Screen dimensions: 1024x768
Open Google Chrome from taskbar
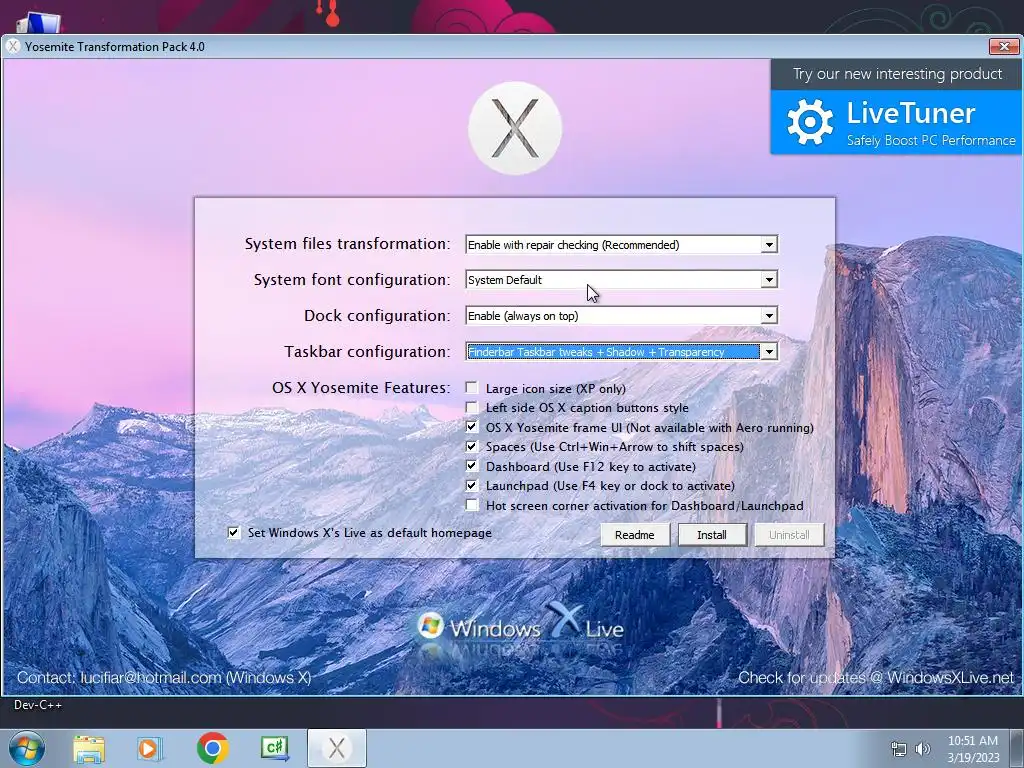(212, 748)
